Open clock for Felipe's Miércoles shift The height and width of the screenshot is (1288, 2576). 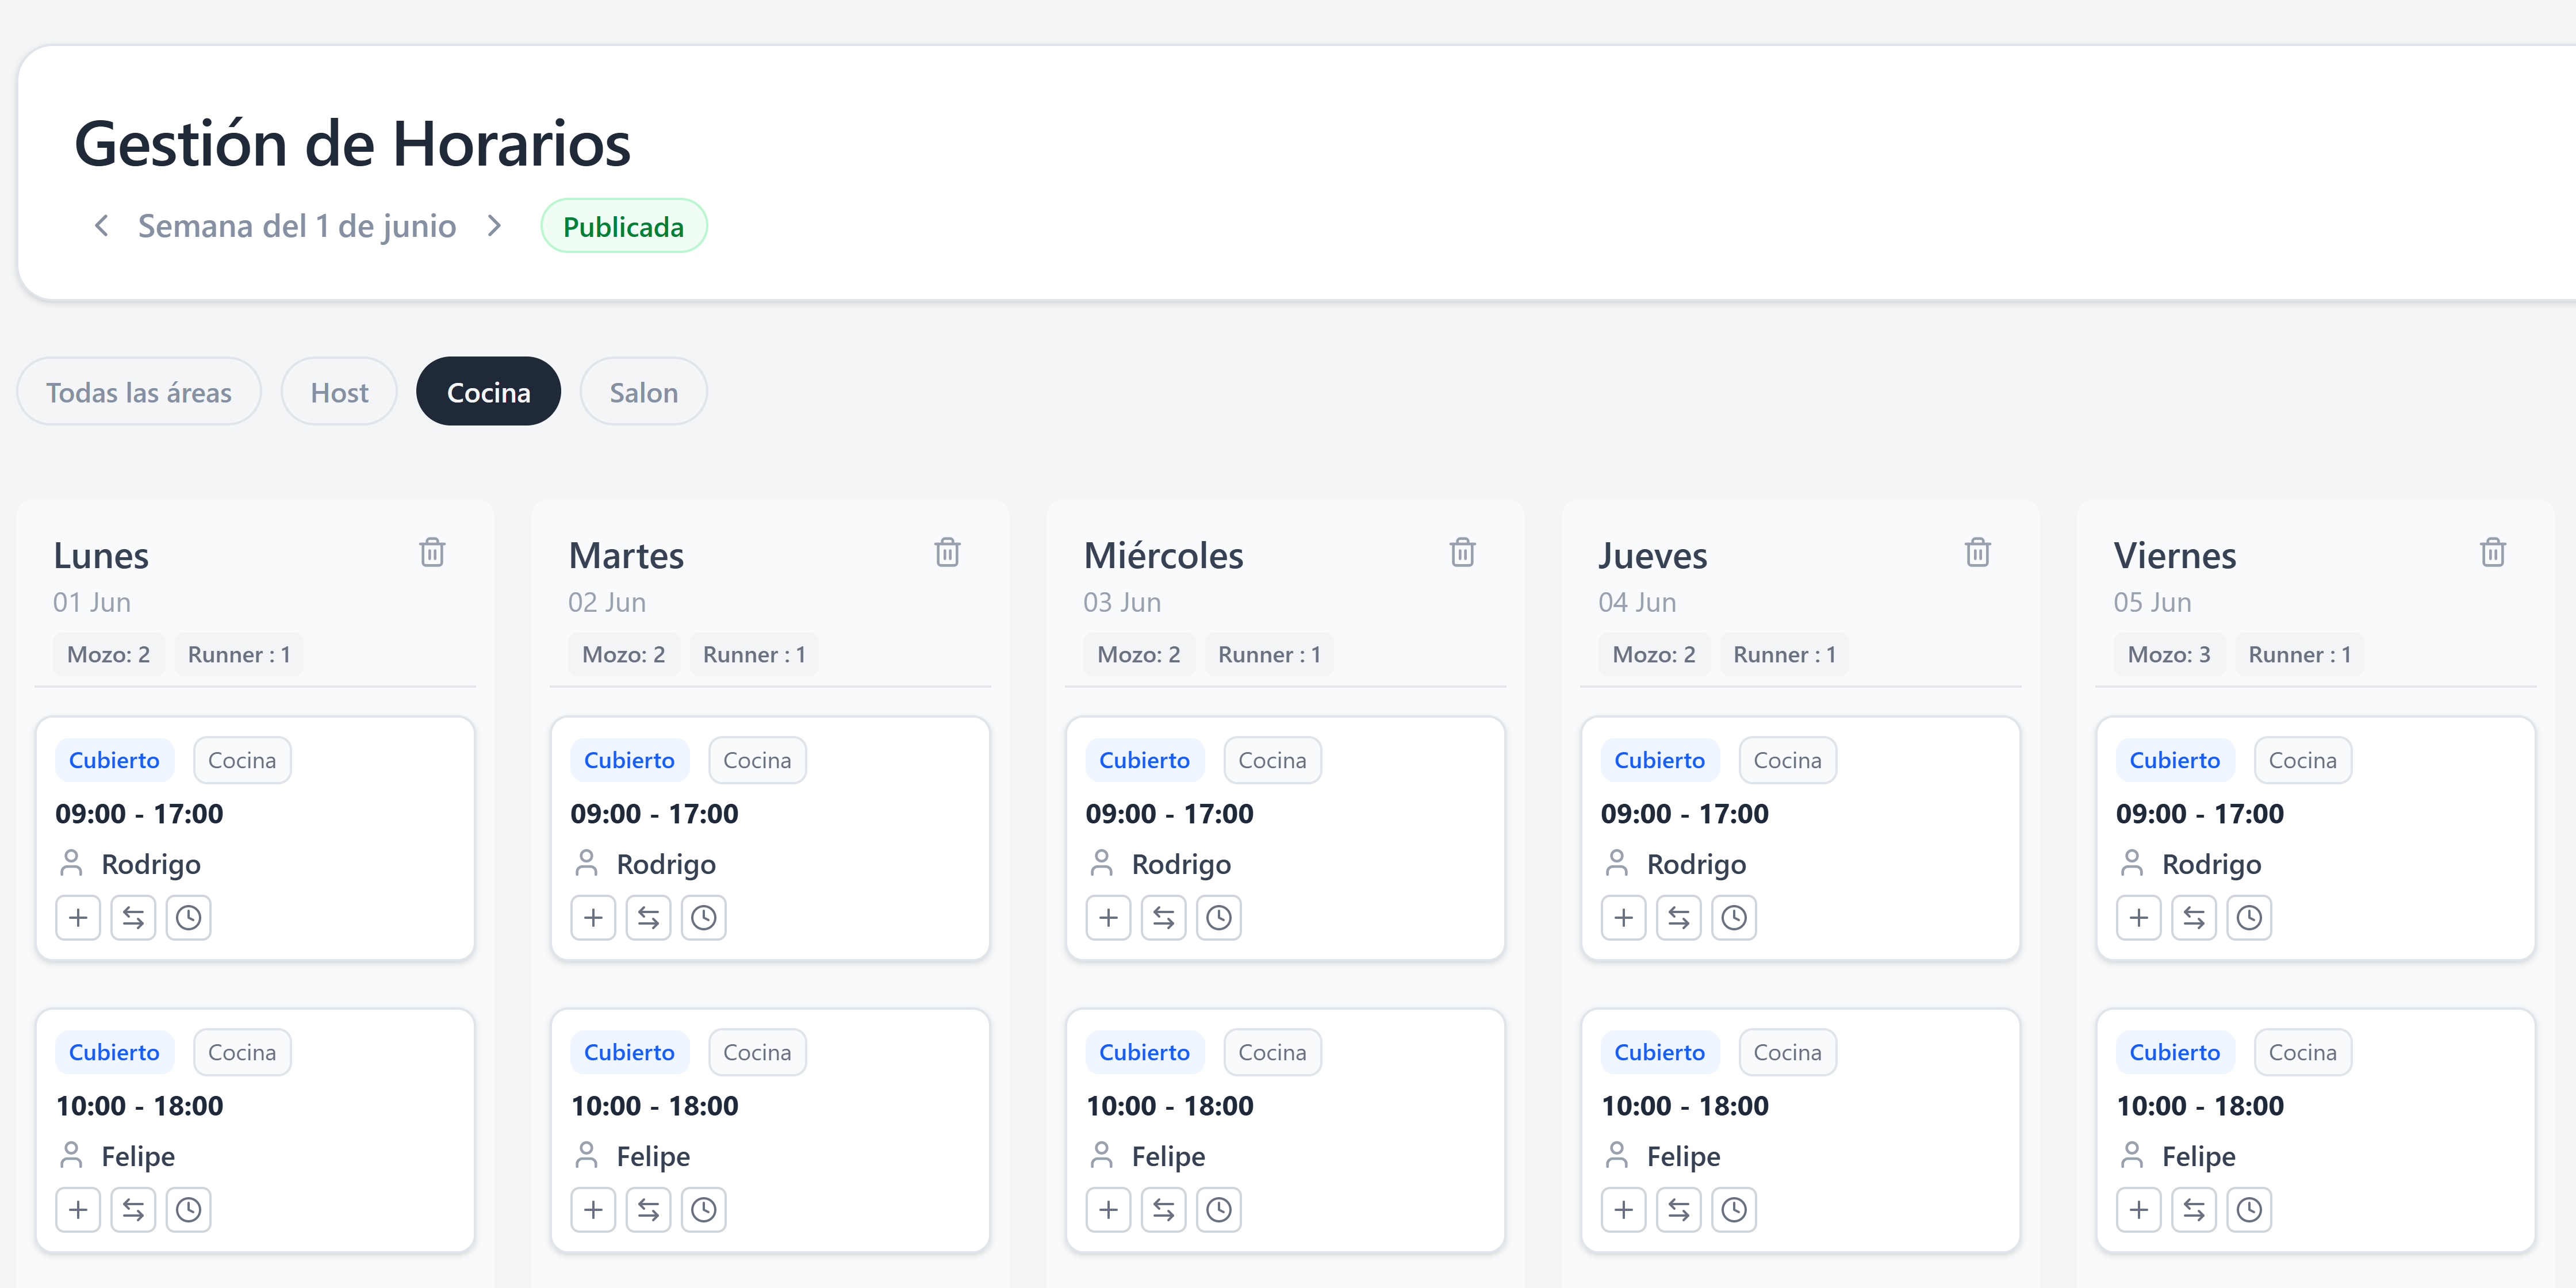click(1218, 1209)
